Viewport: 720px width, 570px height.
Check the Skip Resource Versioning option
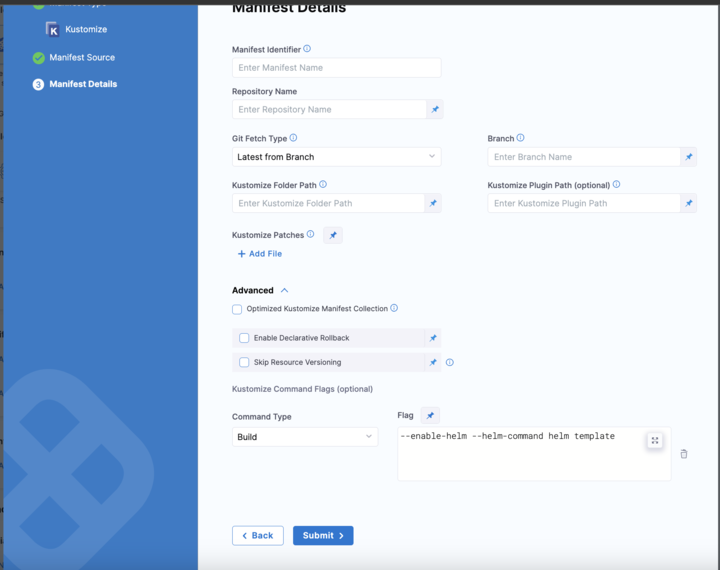pos(244,362)
